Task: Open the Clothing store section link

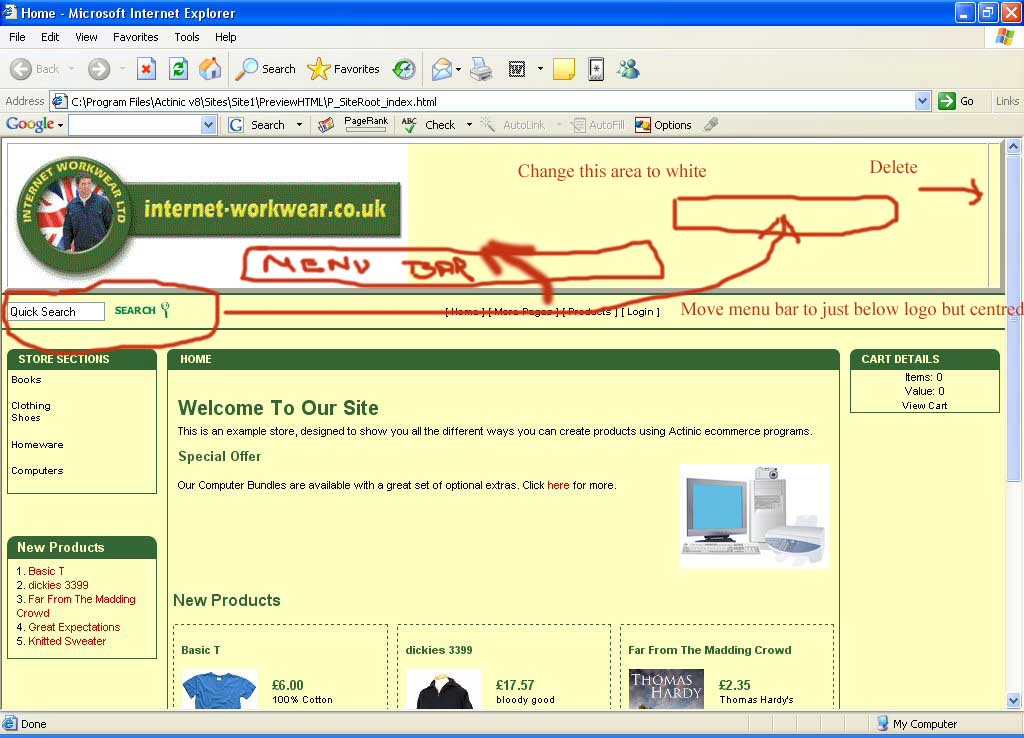Action: coord(31,405)
